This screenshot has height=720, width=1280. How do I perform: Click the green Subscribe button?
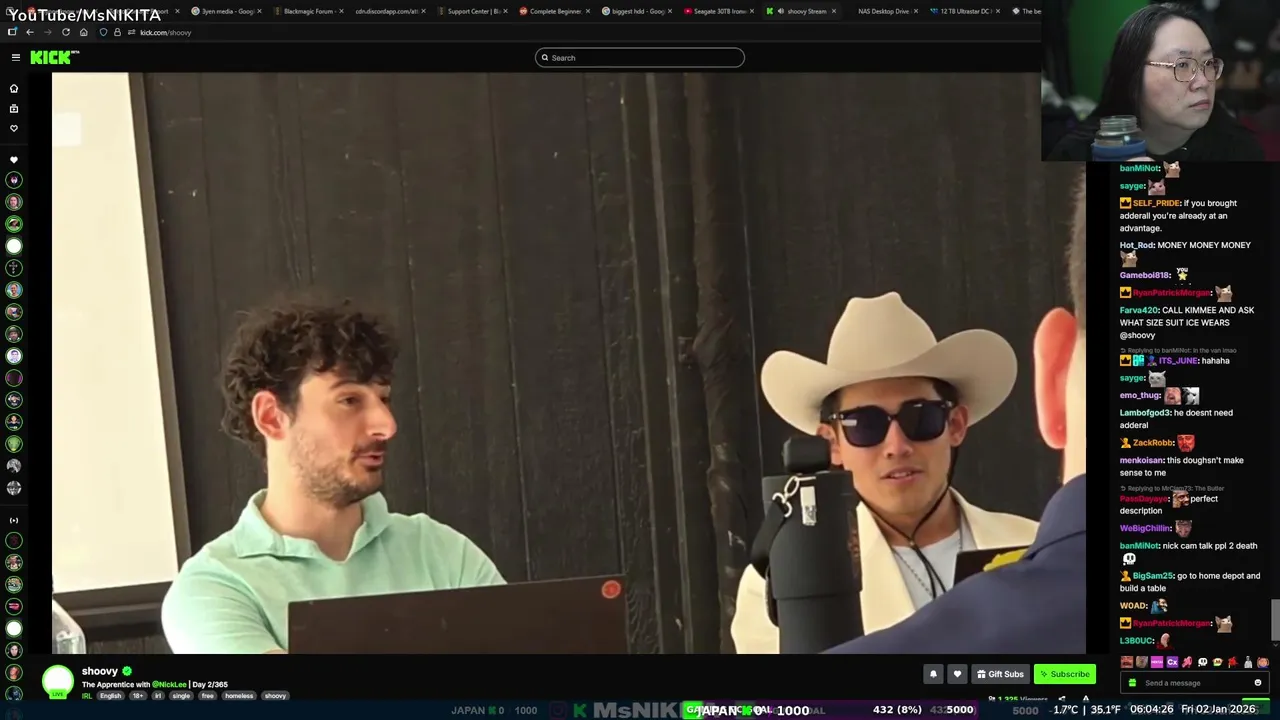point(1064,674)
